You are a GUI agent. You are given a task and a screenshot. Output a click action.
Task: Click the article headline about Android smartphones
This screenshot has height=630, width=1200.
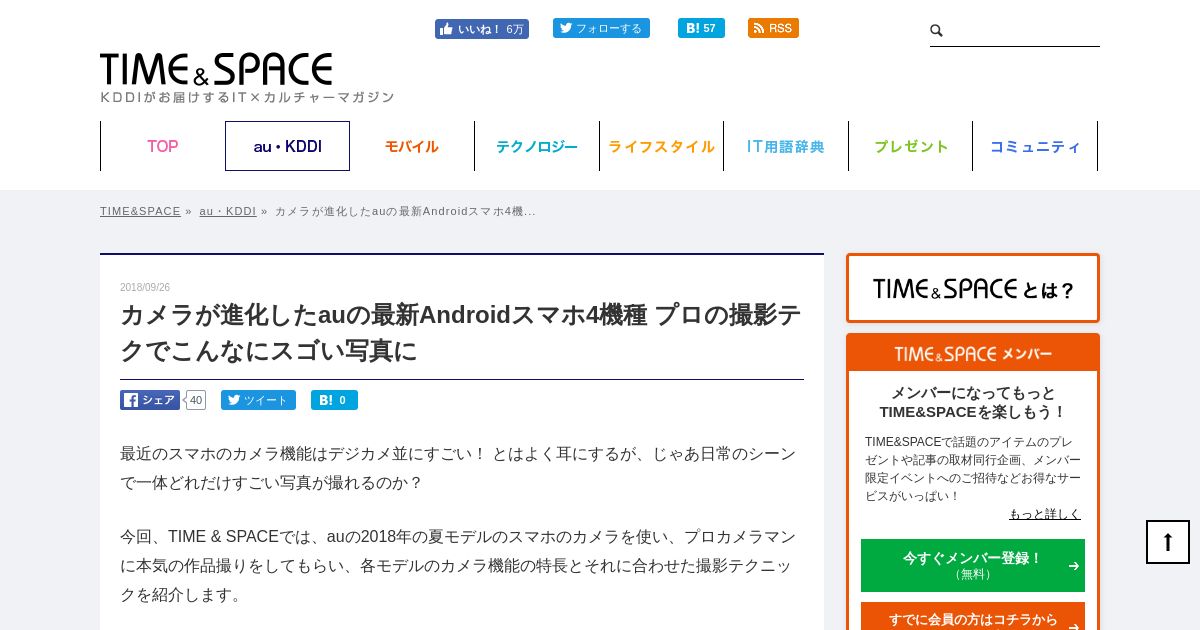click(x=461, y=332)
